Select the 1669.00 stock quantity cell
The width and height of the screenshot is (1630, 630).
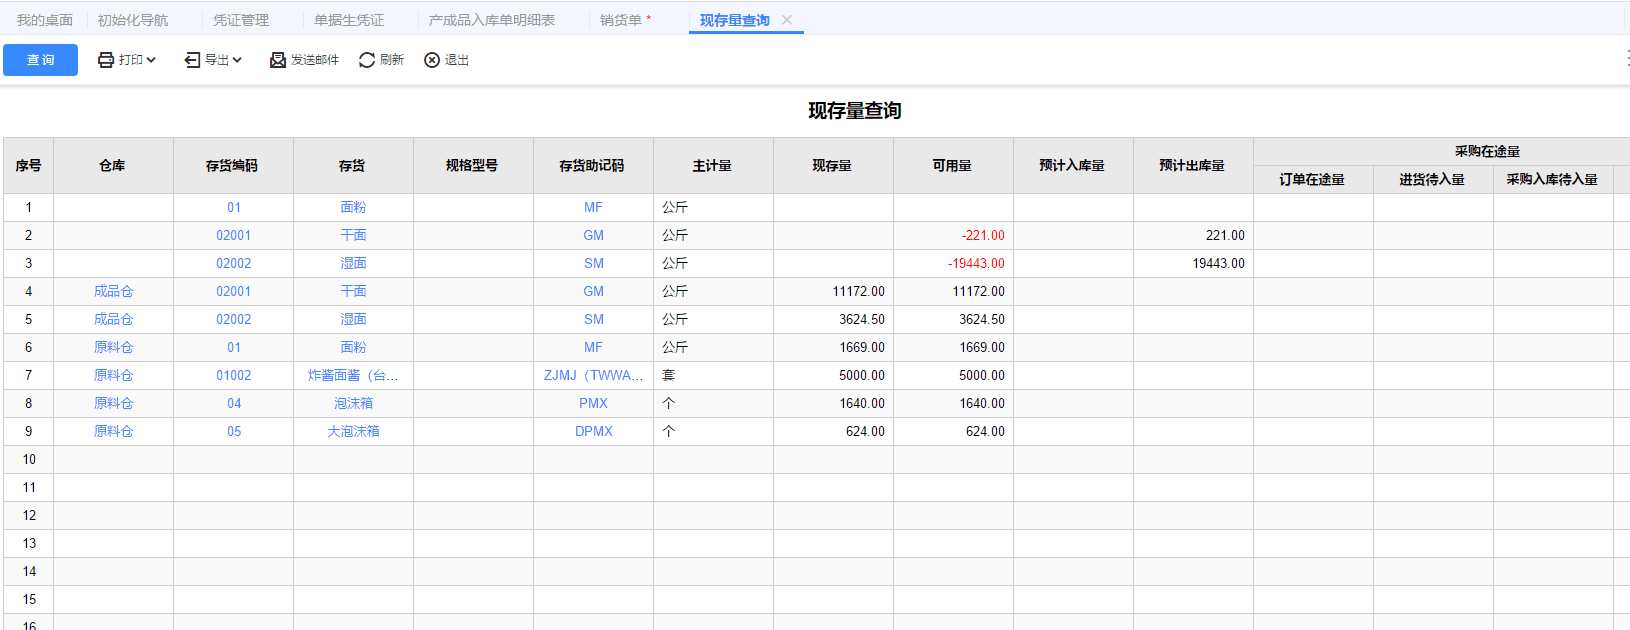[x=833, y=348]
